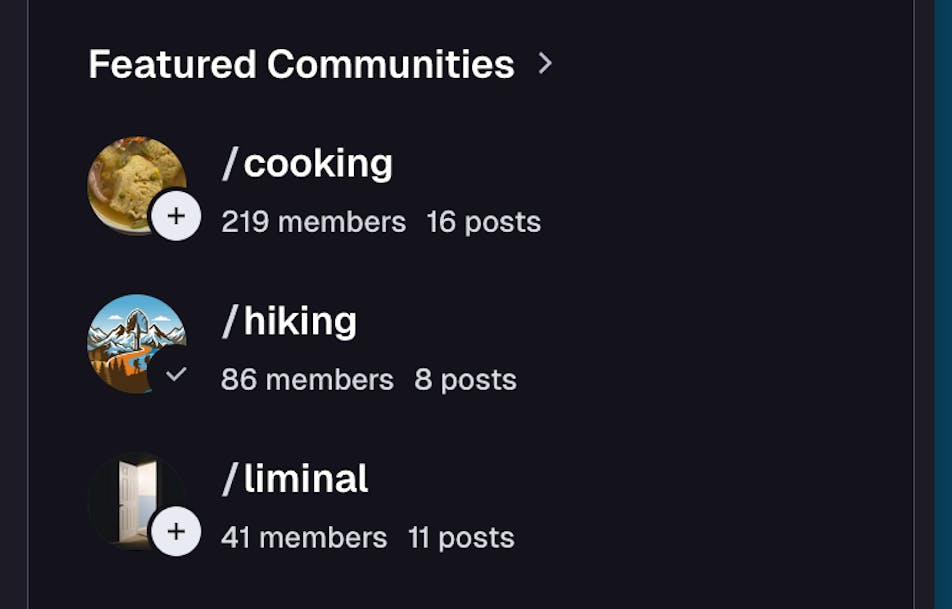Open the /hiking community name
Viewport: 952px width, 609px height.
(x=300, y=321)
